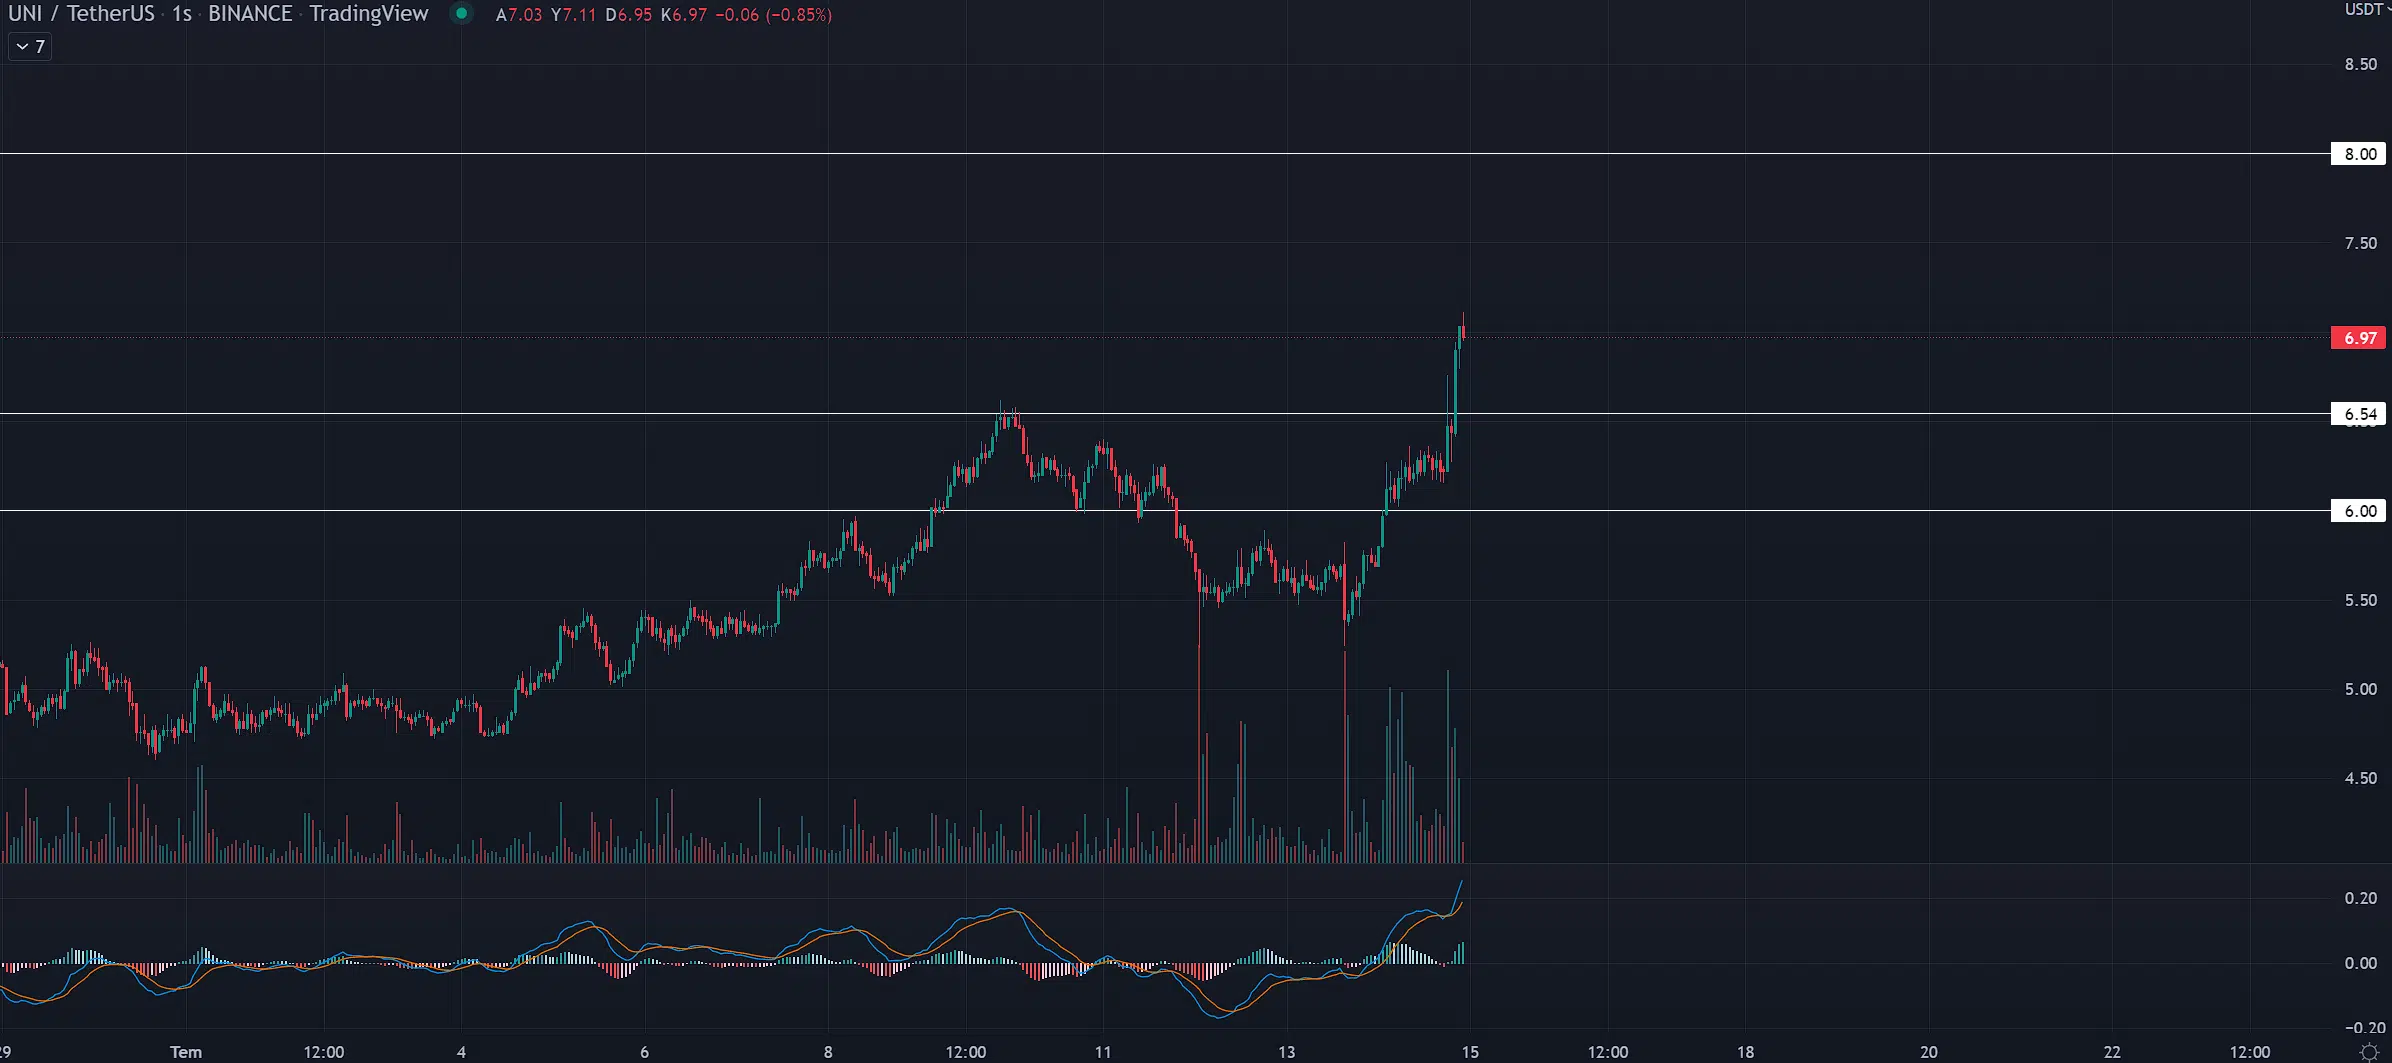The image size is (2392, 1063).
Task: Click the date label 8 on time axis
Action: pyautogui.click(x=828, y=1052)
